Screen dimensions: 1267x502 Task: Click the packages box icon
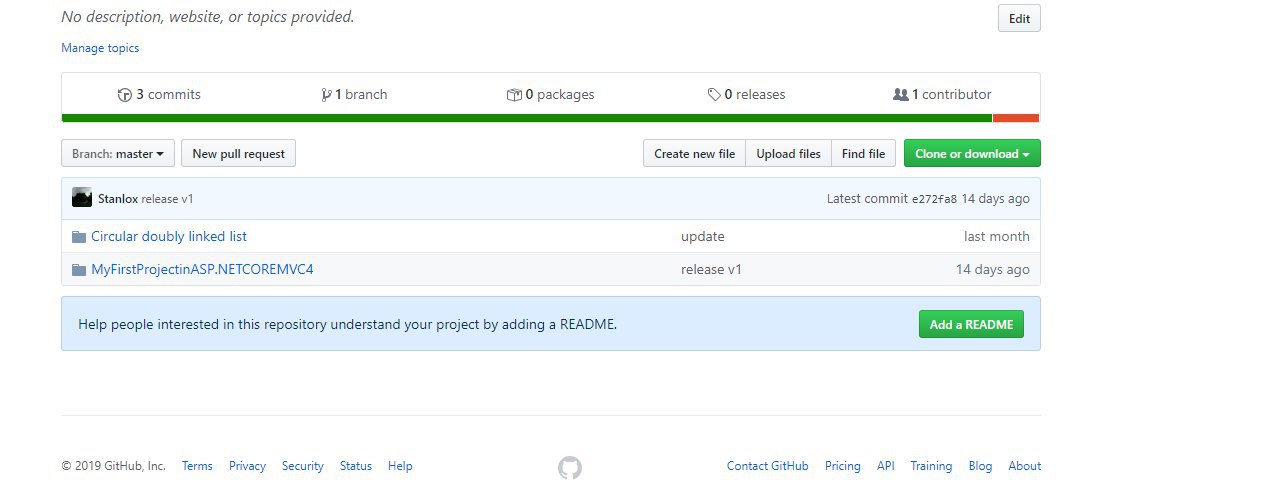[514, 95]
